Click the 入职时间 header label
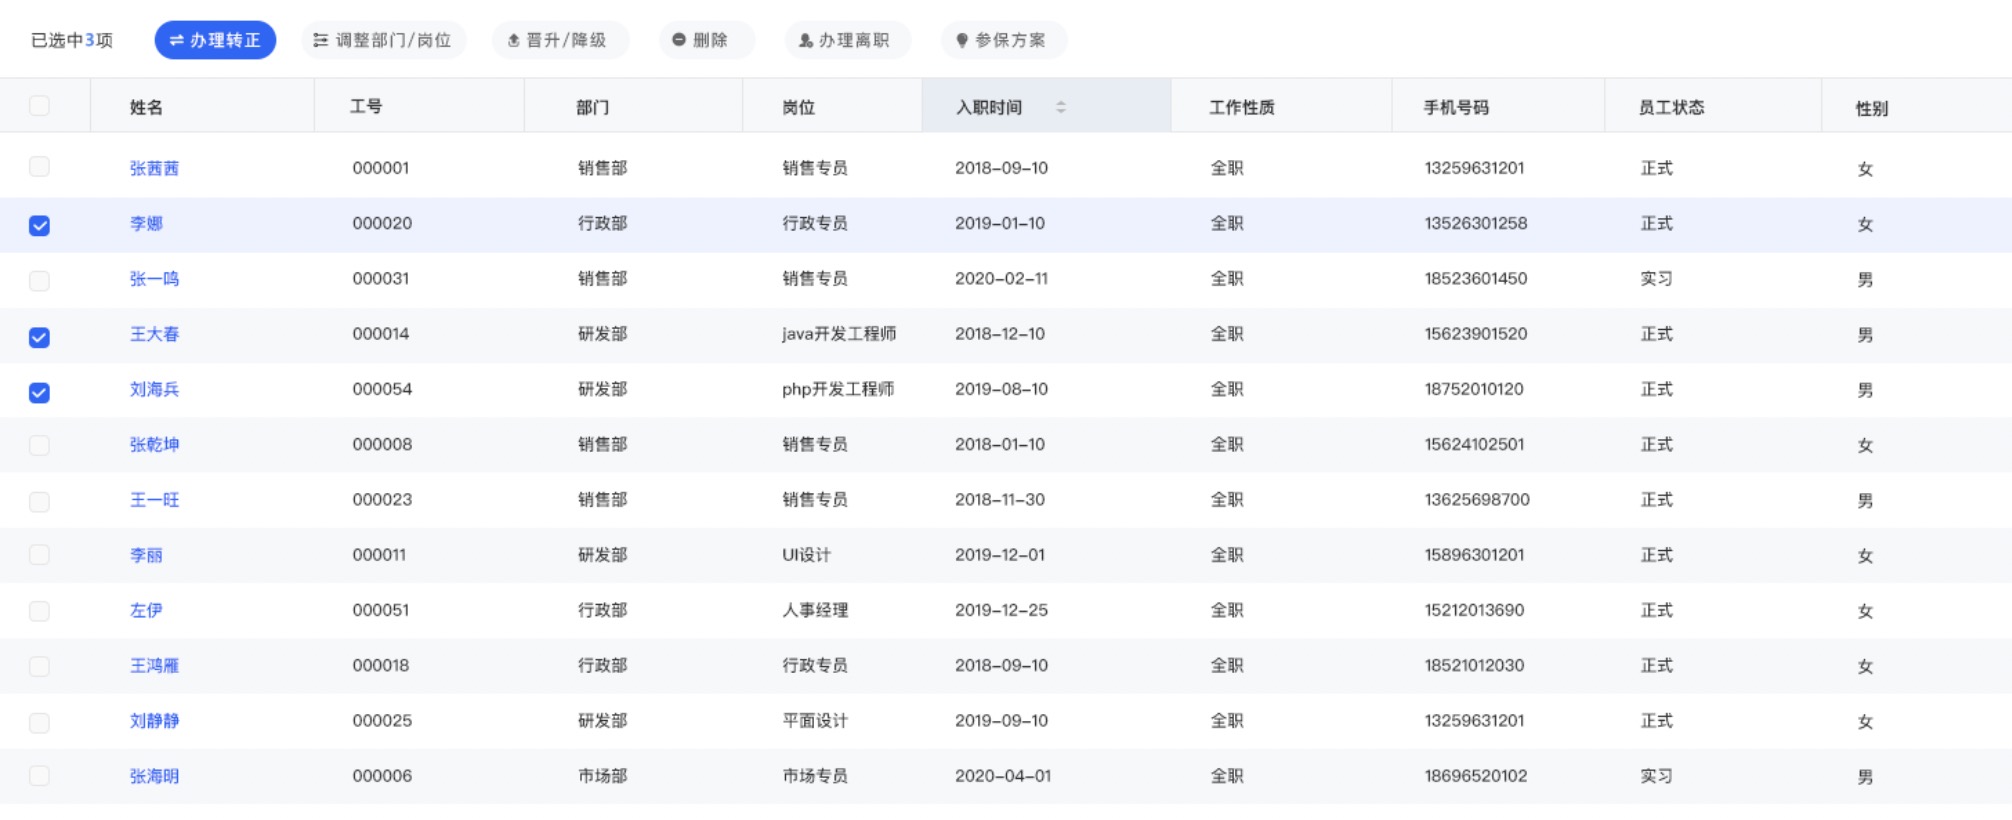 click(989, 107)
